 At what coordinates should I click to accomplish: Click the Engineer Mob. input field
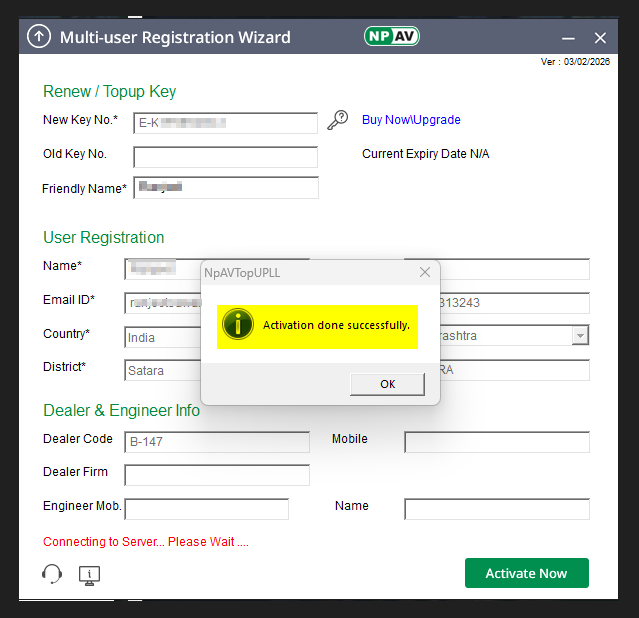[x=206, y=509]
